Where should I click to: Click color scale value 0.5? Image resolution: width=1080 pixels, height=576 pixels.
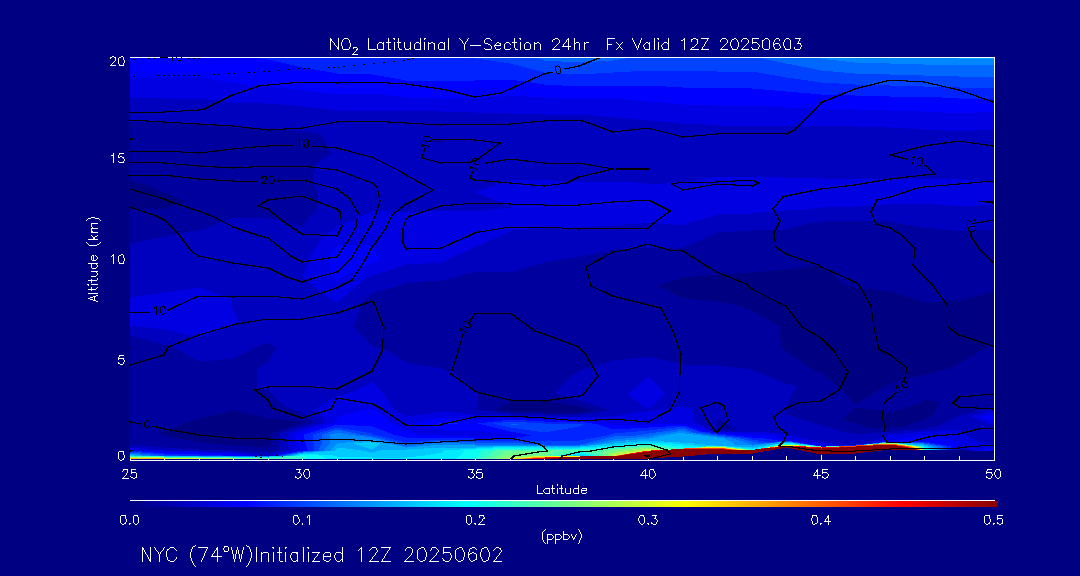click(x=993, y=521)
